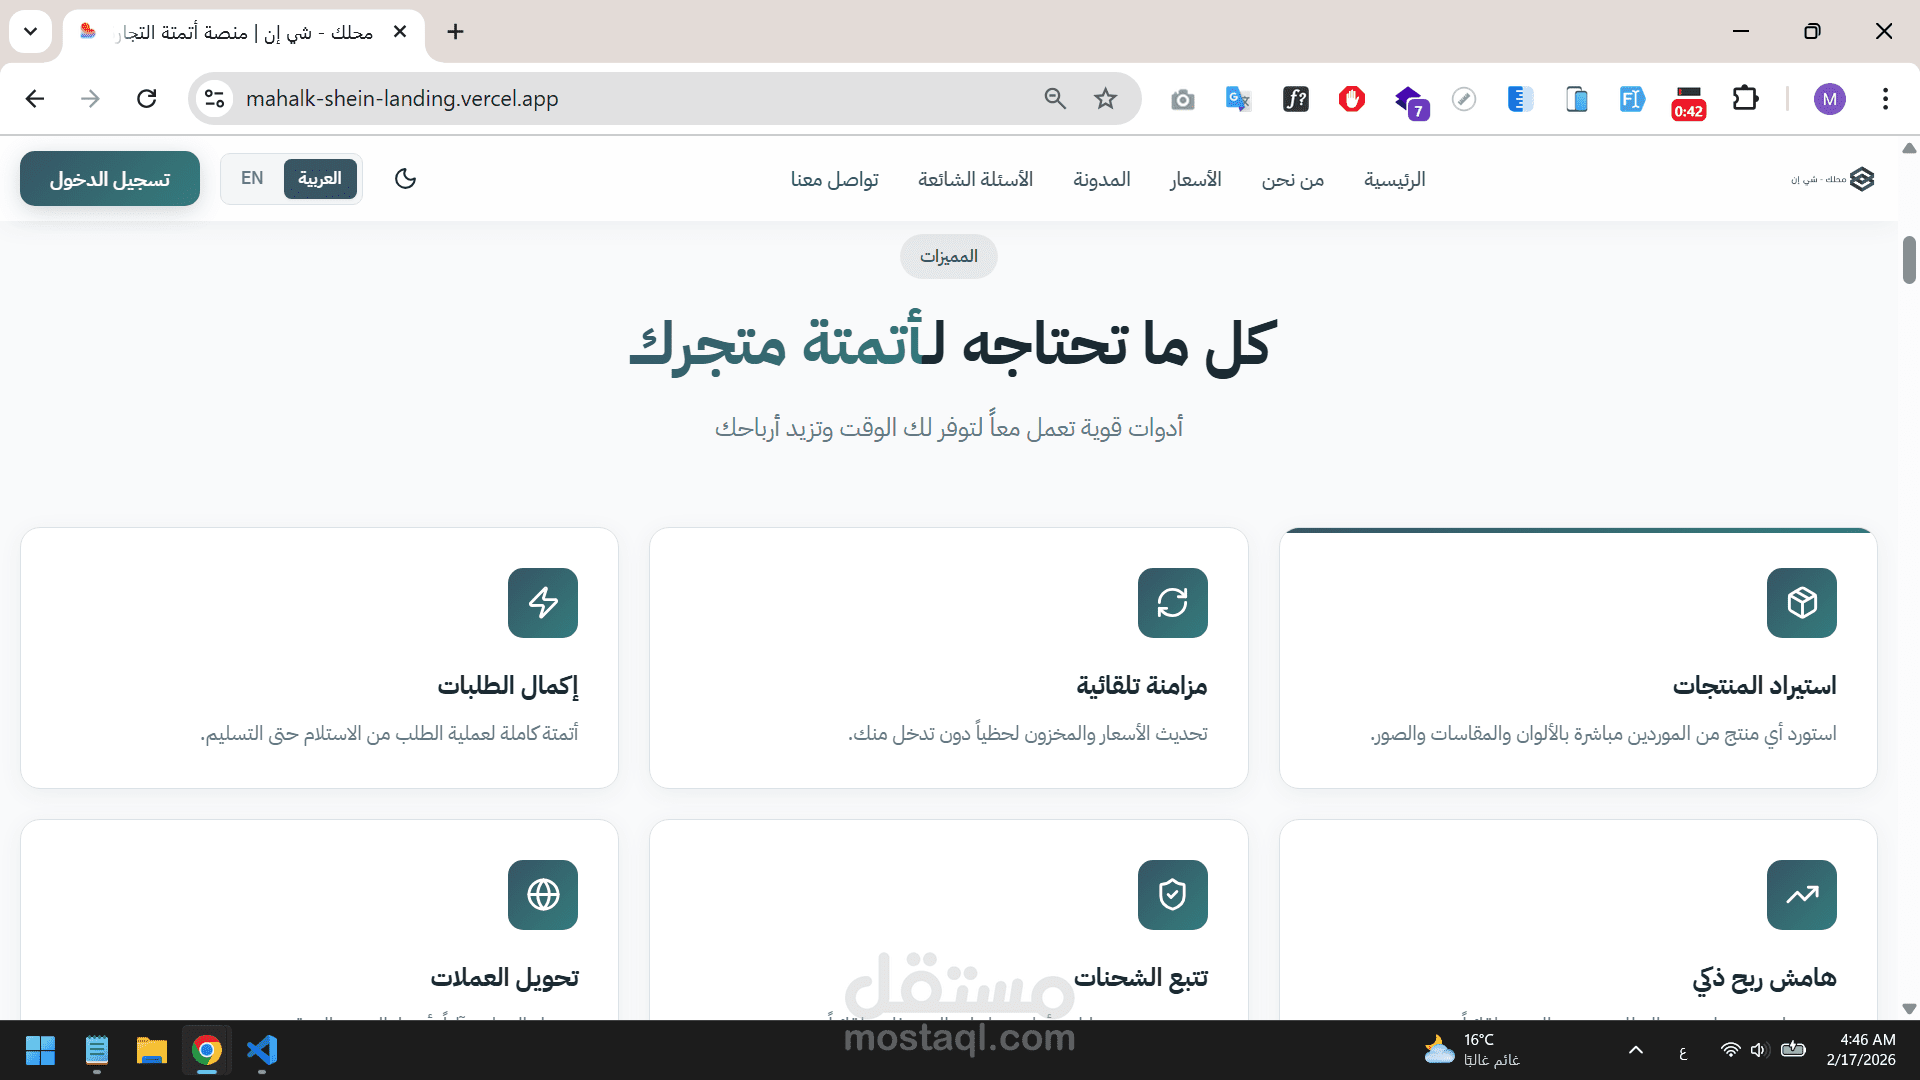Open the Chrome three-dot menu
Viewport: 1920px width, 1080px height.
[x=1885, y=99]
